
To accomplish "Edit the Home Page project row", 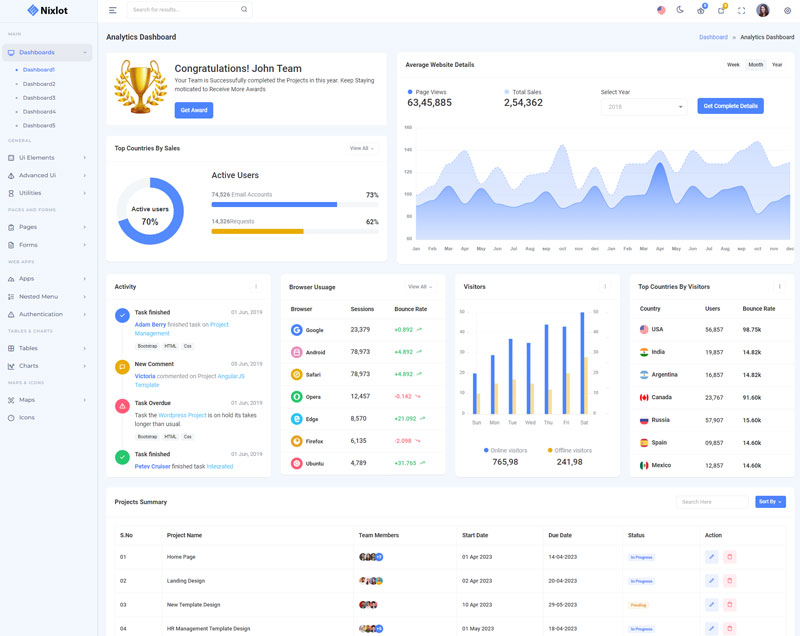I will 711,556.
